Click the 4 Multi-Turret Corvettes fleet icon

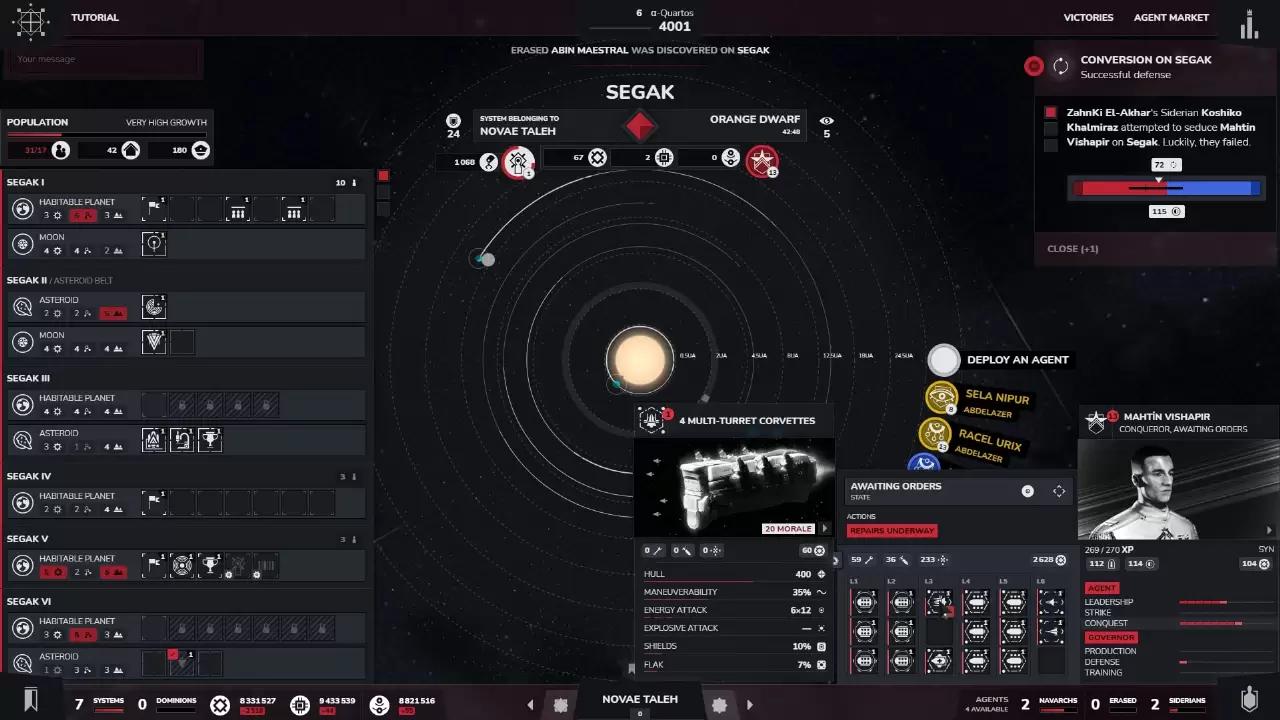[x=652, y=420]
